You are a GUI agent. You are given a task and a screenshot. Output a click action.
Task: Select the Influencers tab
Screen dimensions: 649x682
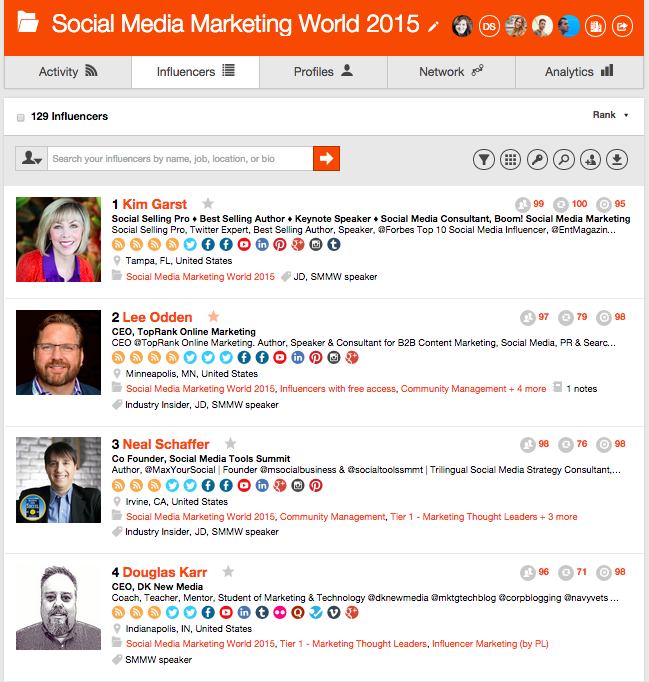(x=195, y=72)
